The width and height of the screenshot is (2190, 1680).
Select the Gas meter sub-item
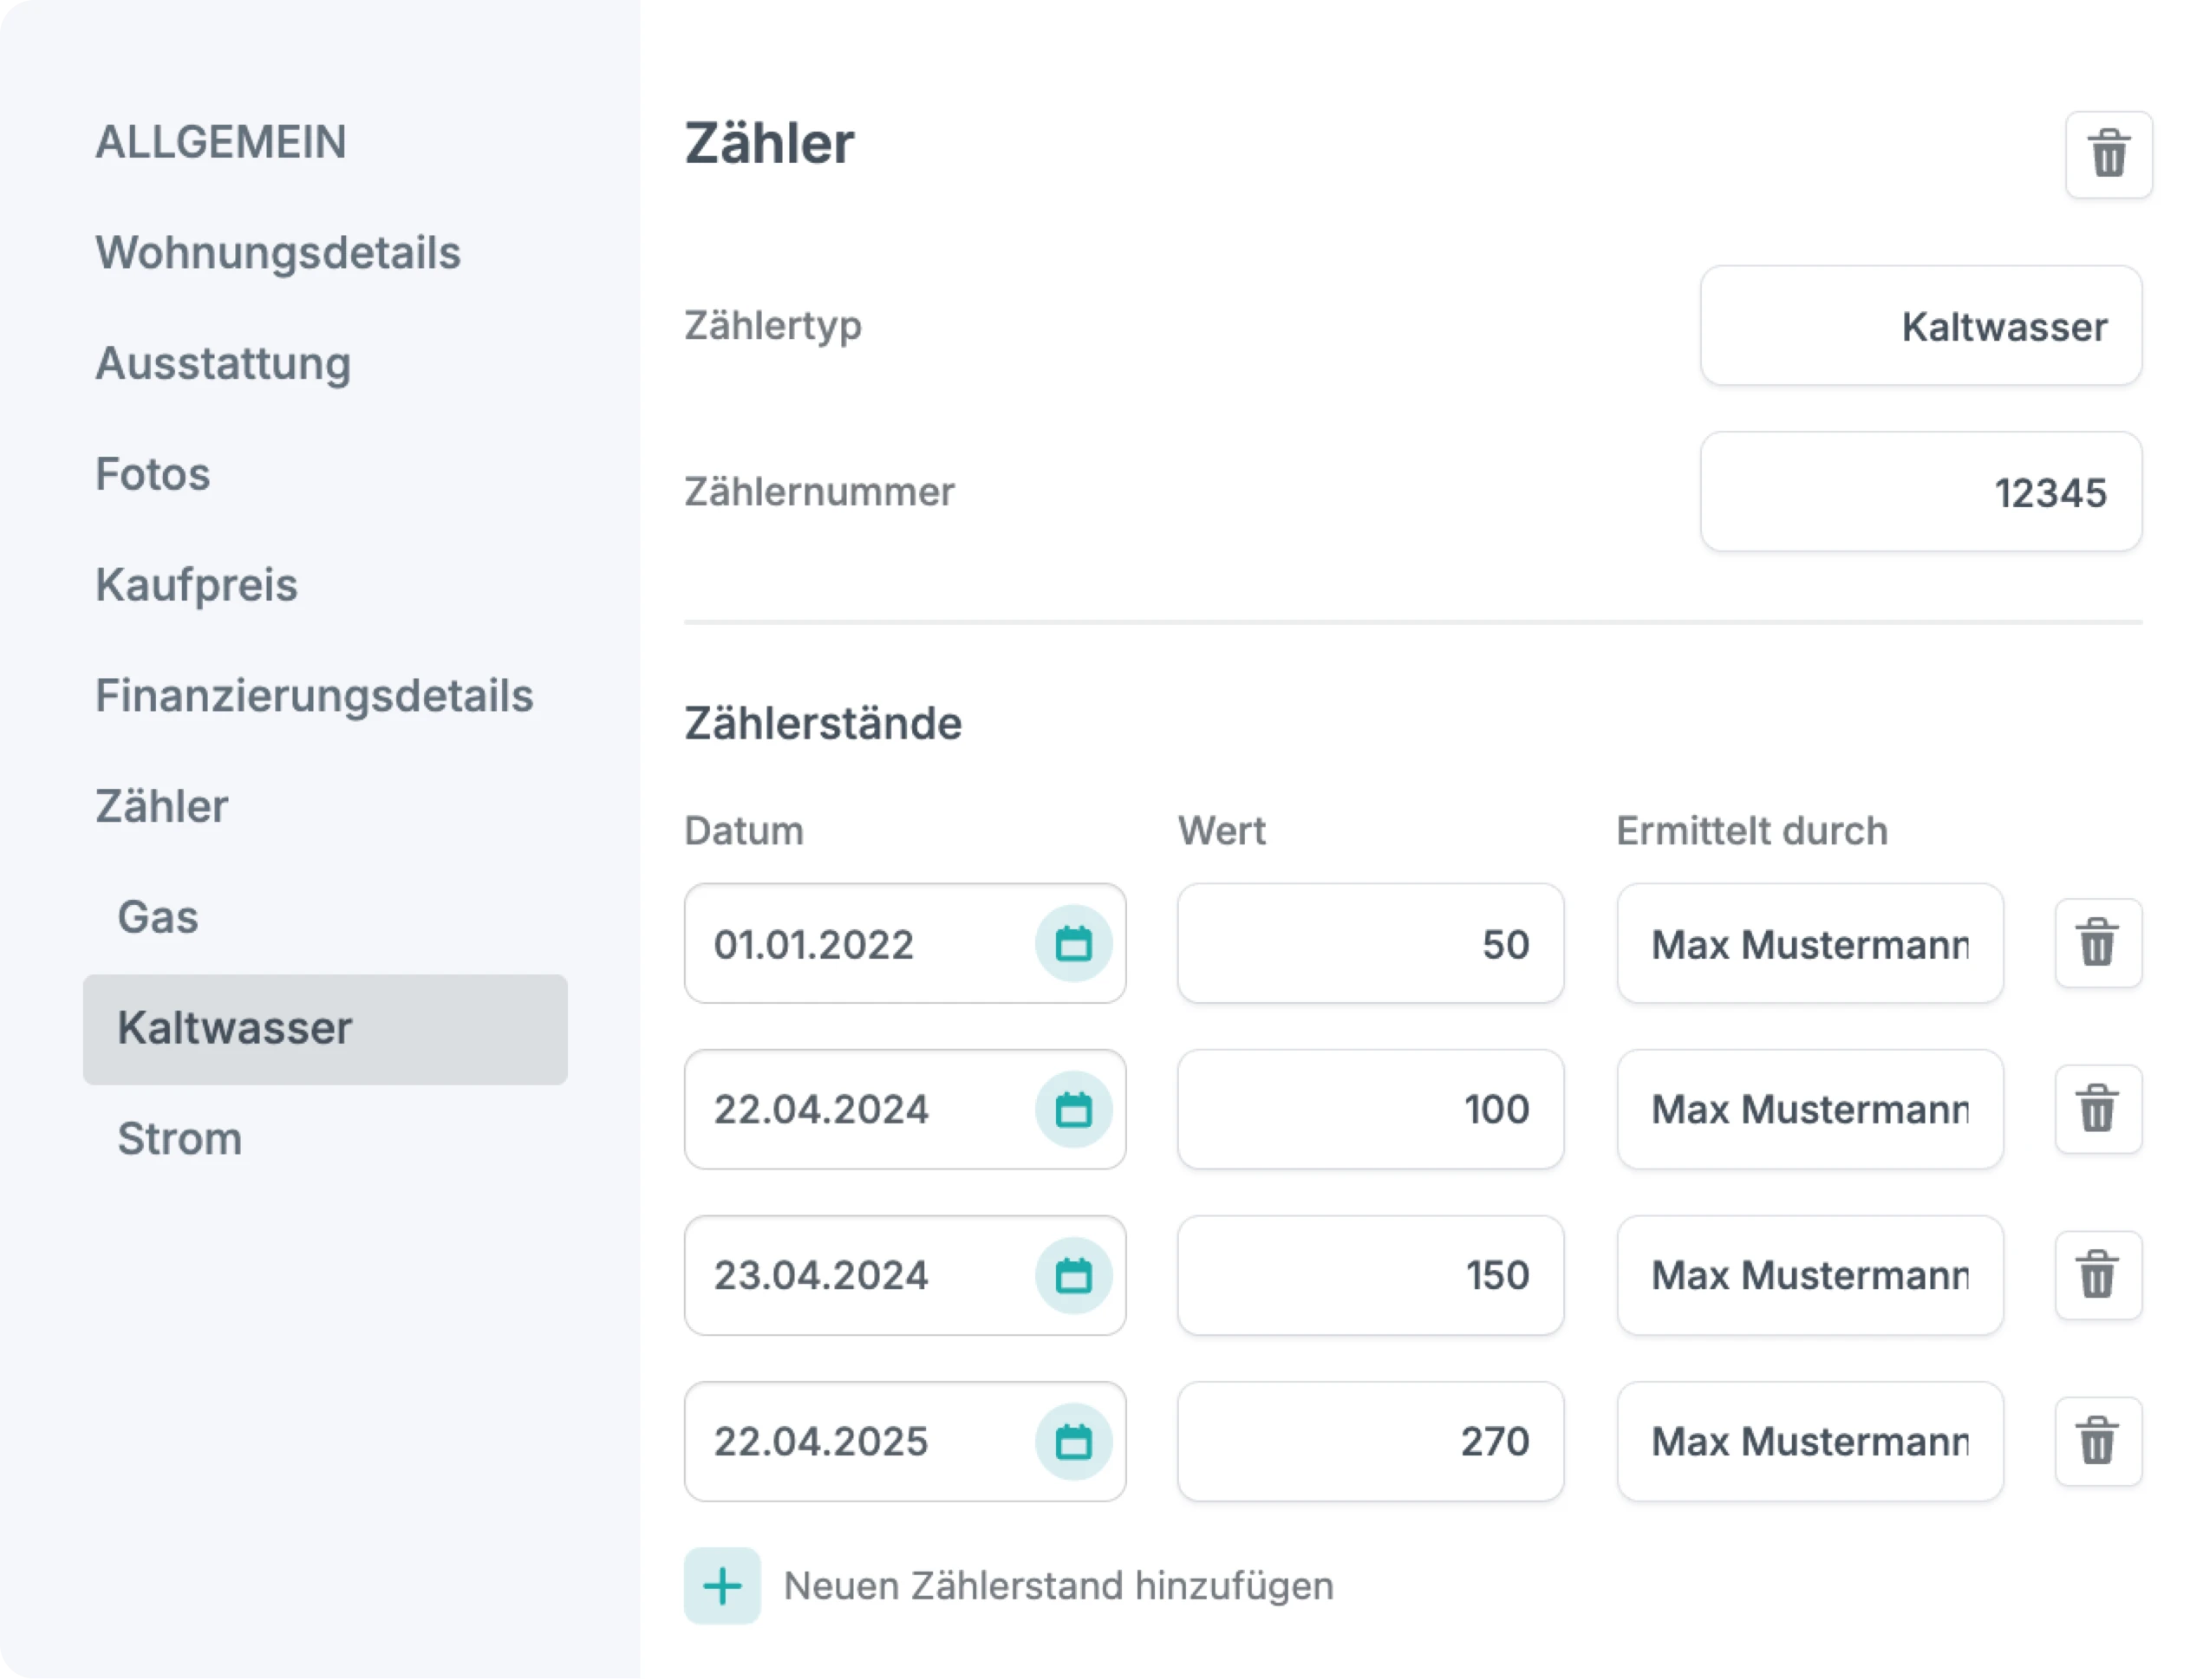pyautogui.click(x=158, y=917)
